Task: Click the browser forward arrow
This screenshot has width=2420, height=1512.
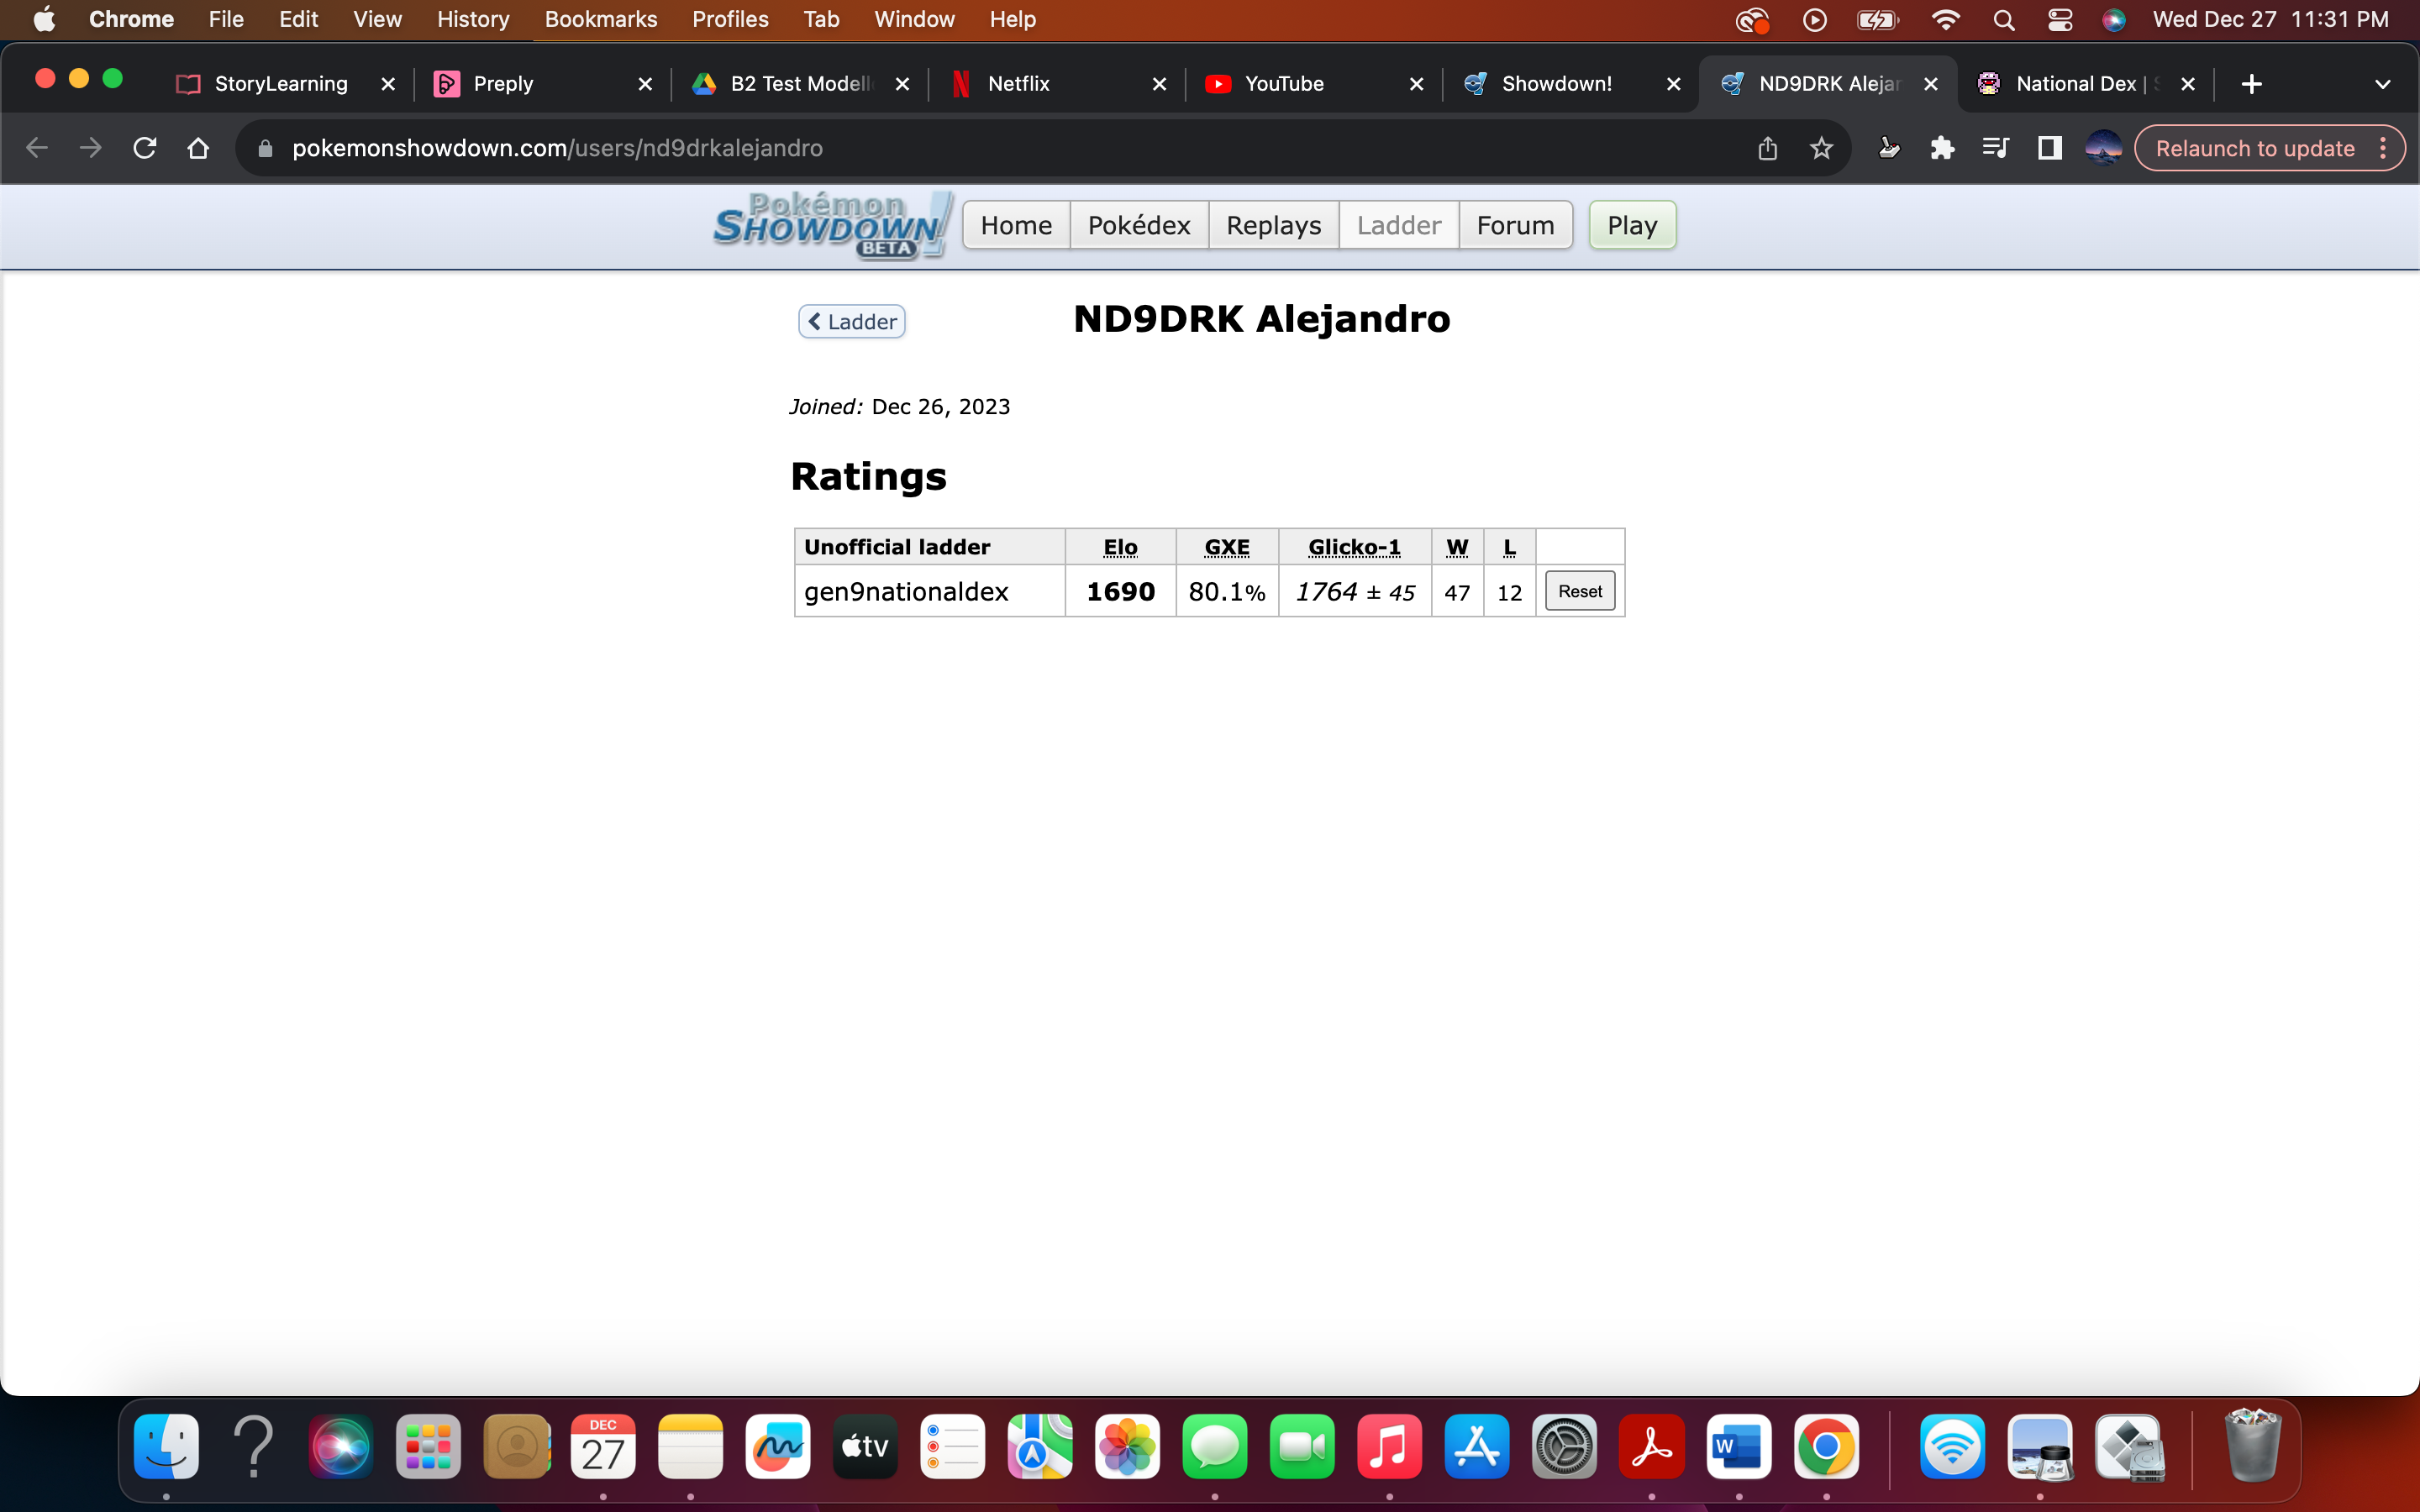Action: 91,148
